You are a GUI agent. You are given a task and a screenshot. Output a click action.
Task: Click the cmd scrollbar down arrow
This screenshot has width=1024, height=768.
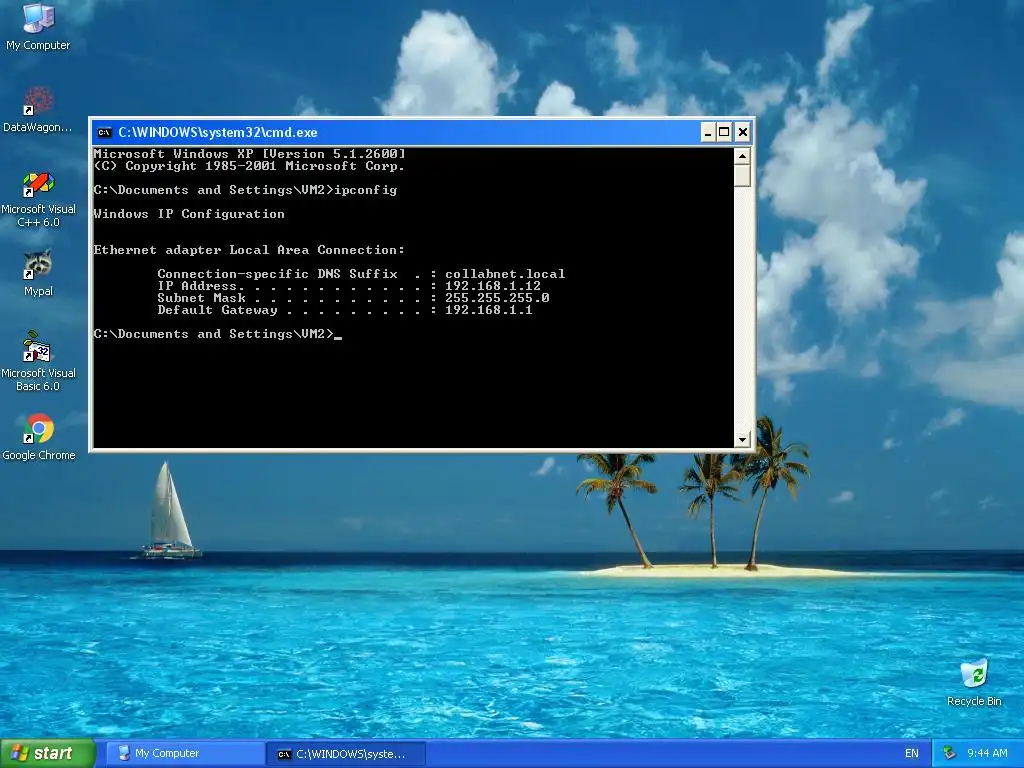click(x=742, y=440)
